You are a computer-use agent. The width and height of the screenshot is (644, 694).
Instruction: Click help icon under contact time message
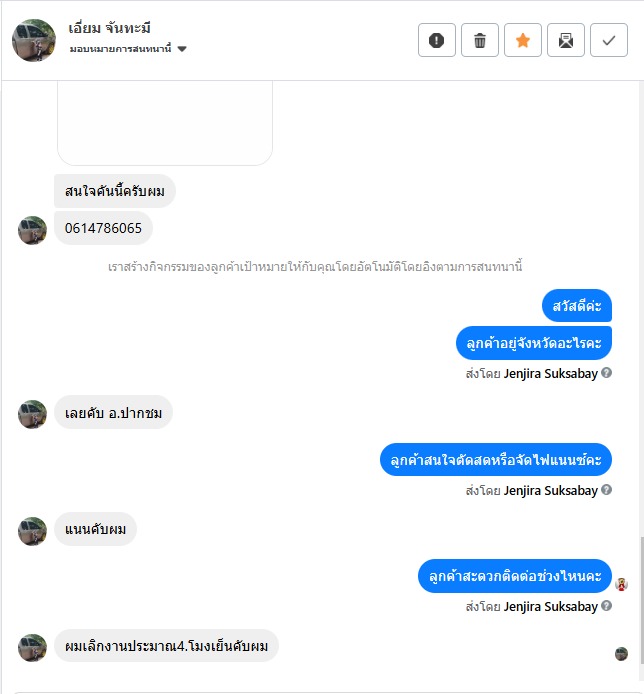[x=606, y=605]
